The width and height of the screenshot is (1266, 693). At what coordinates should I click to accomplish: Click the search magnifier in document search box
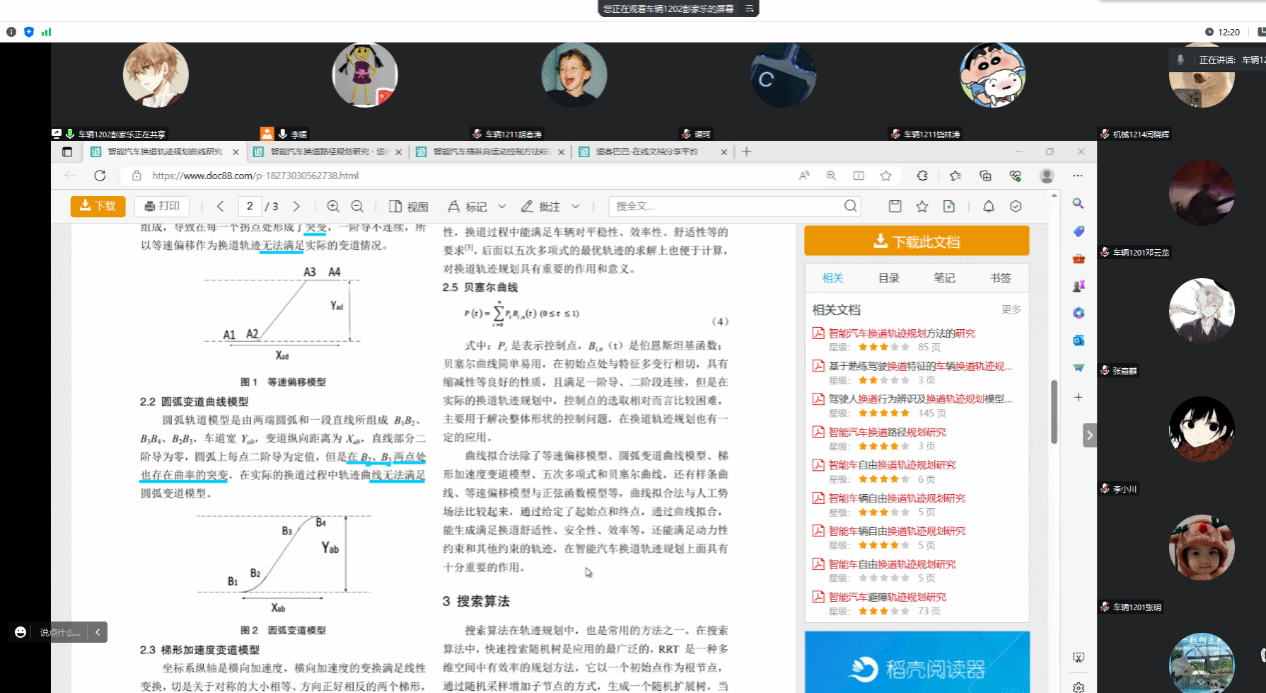pyautogui.click(x=850, y=206)
